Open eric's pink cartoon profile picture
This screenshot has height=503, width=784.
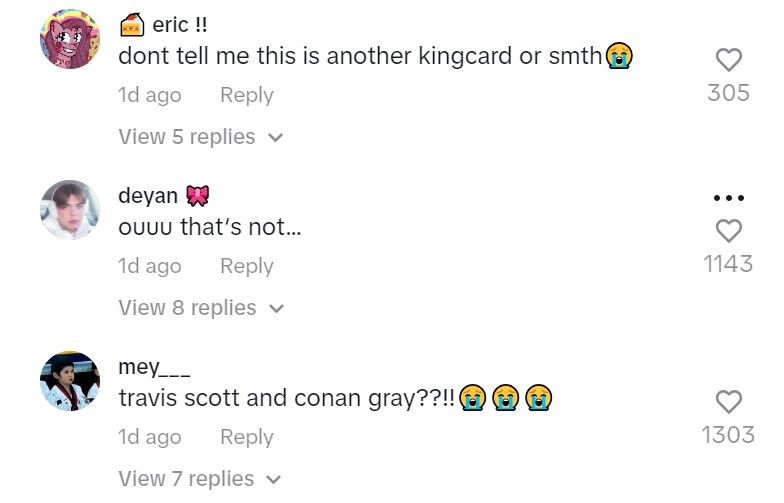70,39
